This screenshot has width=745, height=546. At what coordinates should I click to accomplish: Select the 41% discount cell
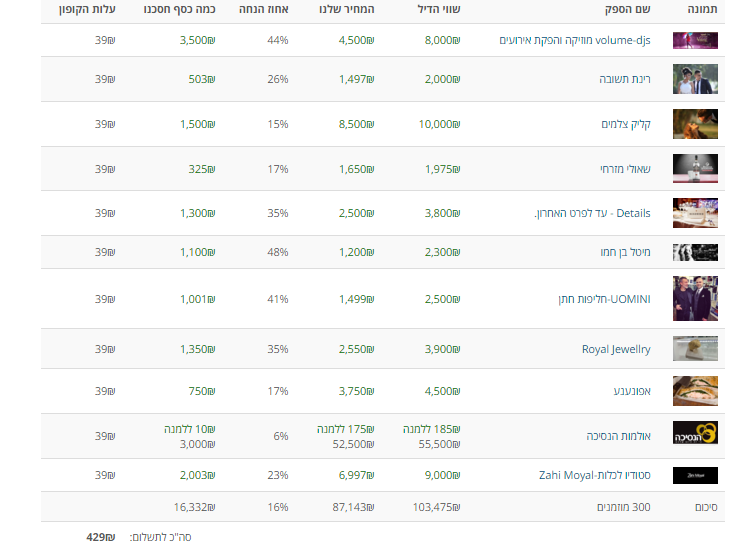point(277,299)
